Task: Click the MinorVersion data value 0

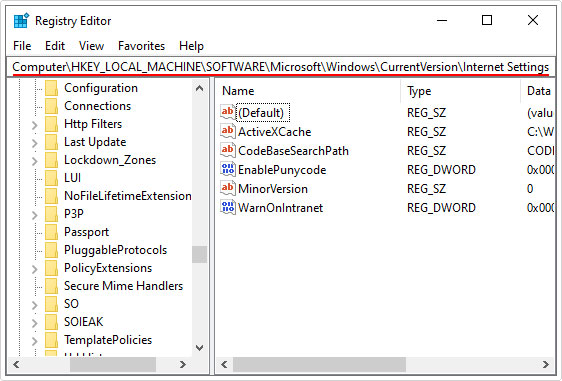Action: (x=530, y=189)
